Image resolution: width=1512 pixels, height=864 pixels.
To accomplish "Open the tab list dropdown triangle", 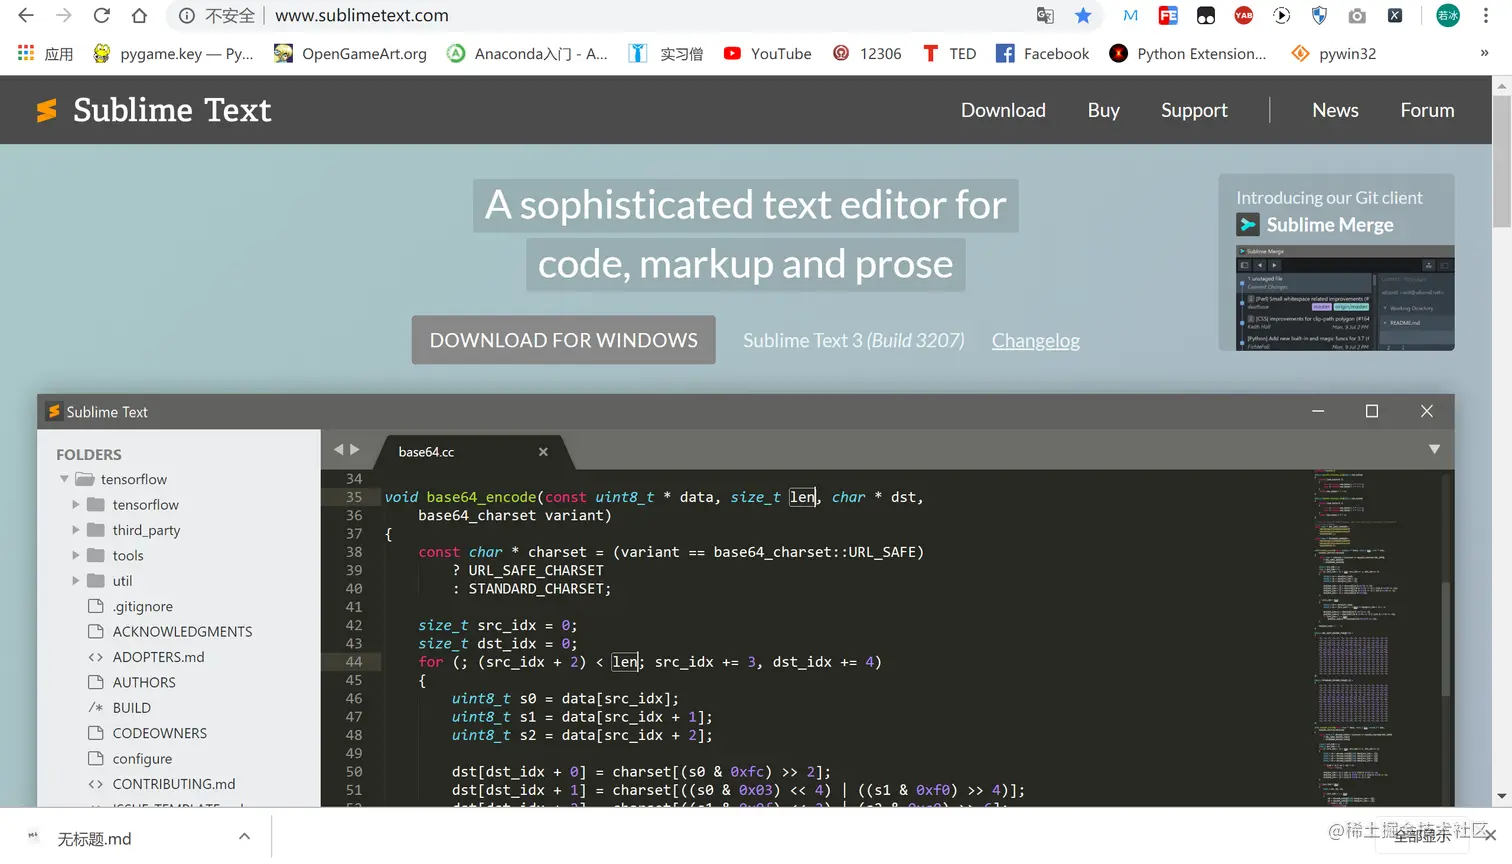I will coord(1434,450).
